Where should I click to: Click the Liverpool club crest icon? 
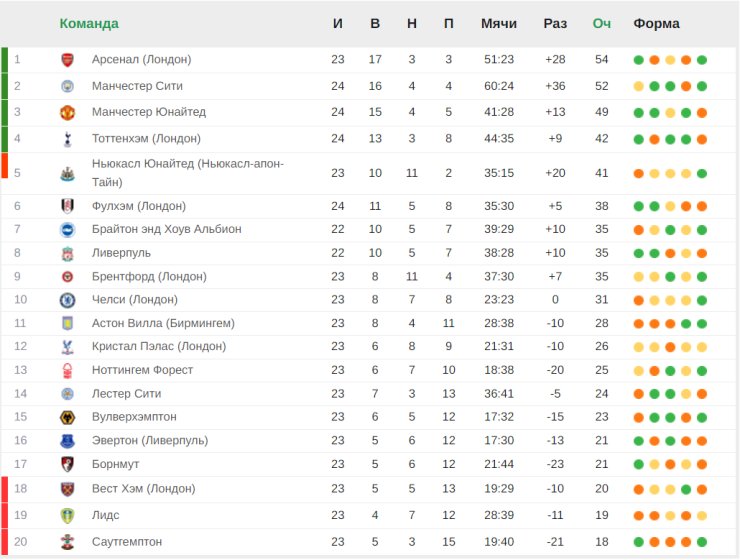pyautogui.click(x=67, y=254)
